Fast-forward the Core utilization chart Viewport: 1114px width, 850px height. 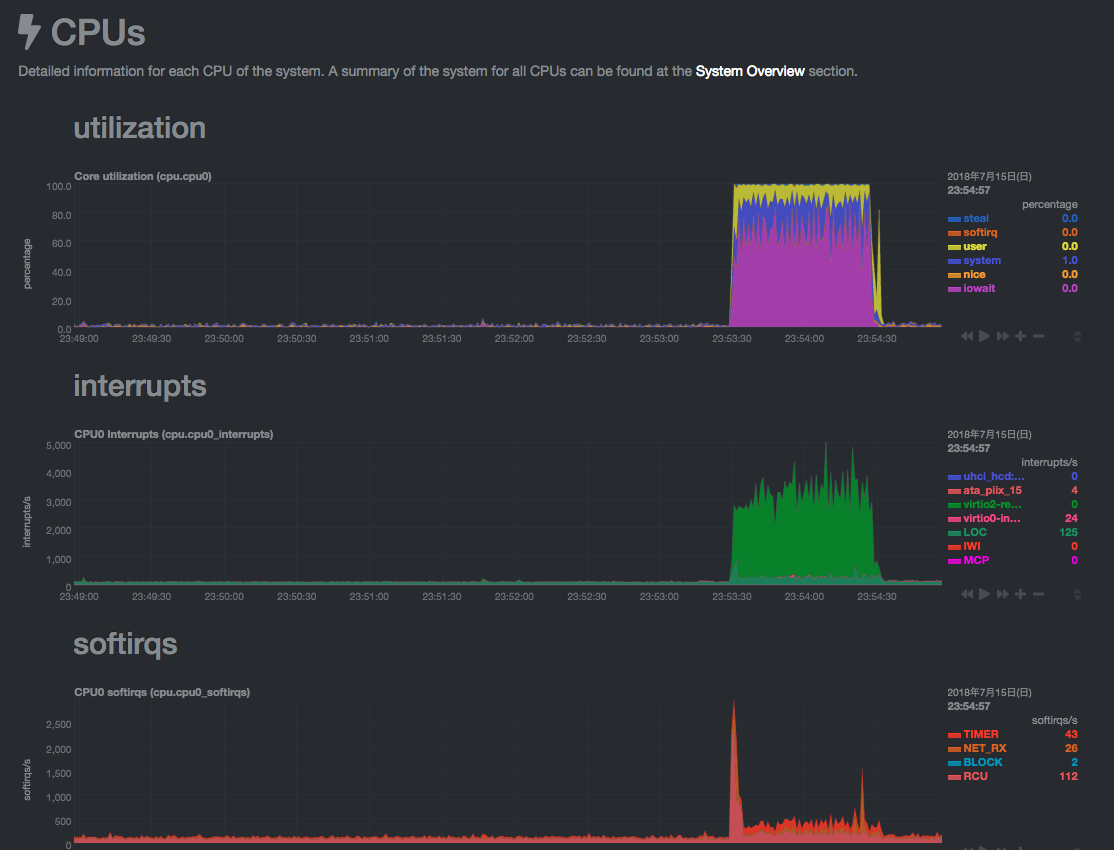tap(1002, 336)
